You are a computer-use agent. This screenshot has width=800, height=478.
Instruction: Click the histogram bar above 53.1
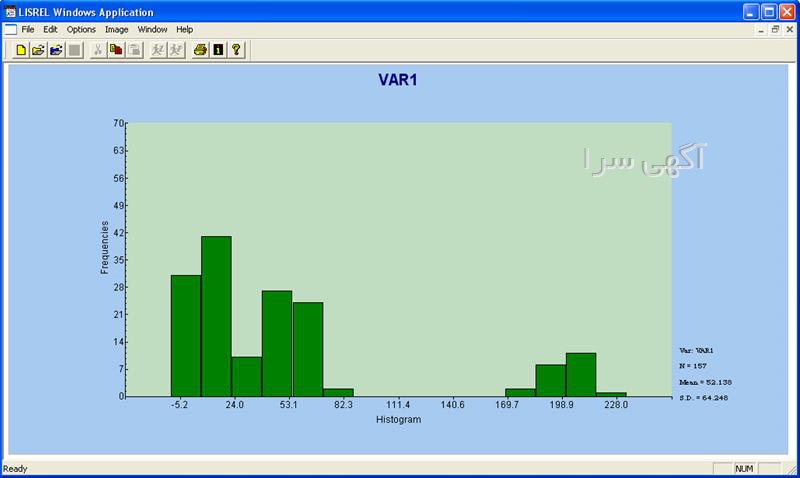pos(277,343)
